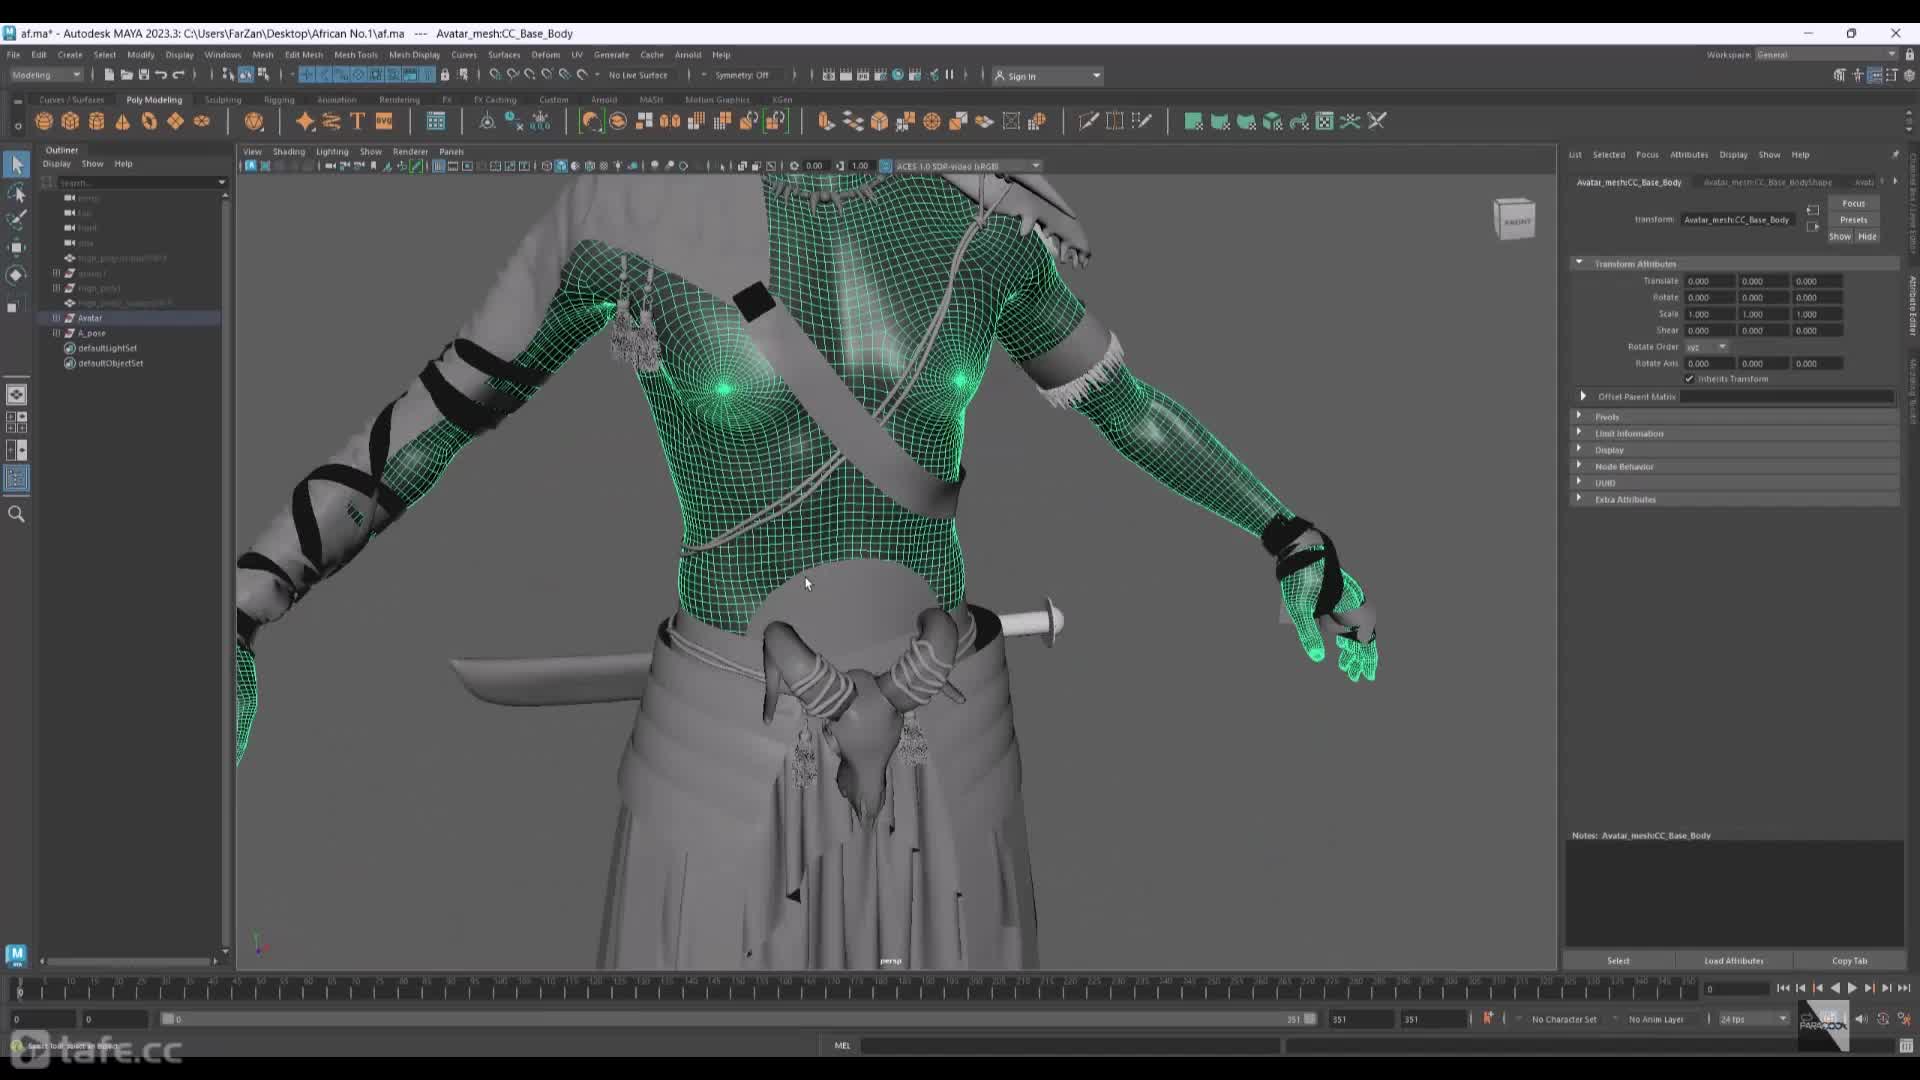The width and height of the screenshot is (1920, 1080).
Task: Open the 24 fps frame rate dropdown
Action: pos(1753,1019)
